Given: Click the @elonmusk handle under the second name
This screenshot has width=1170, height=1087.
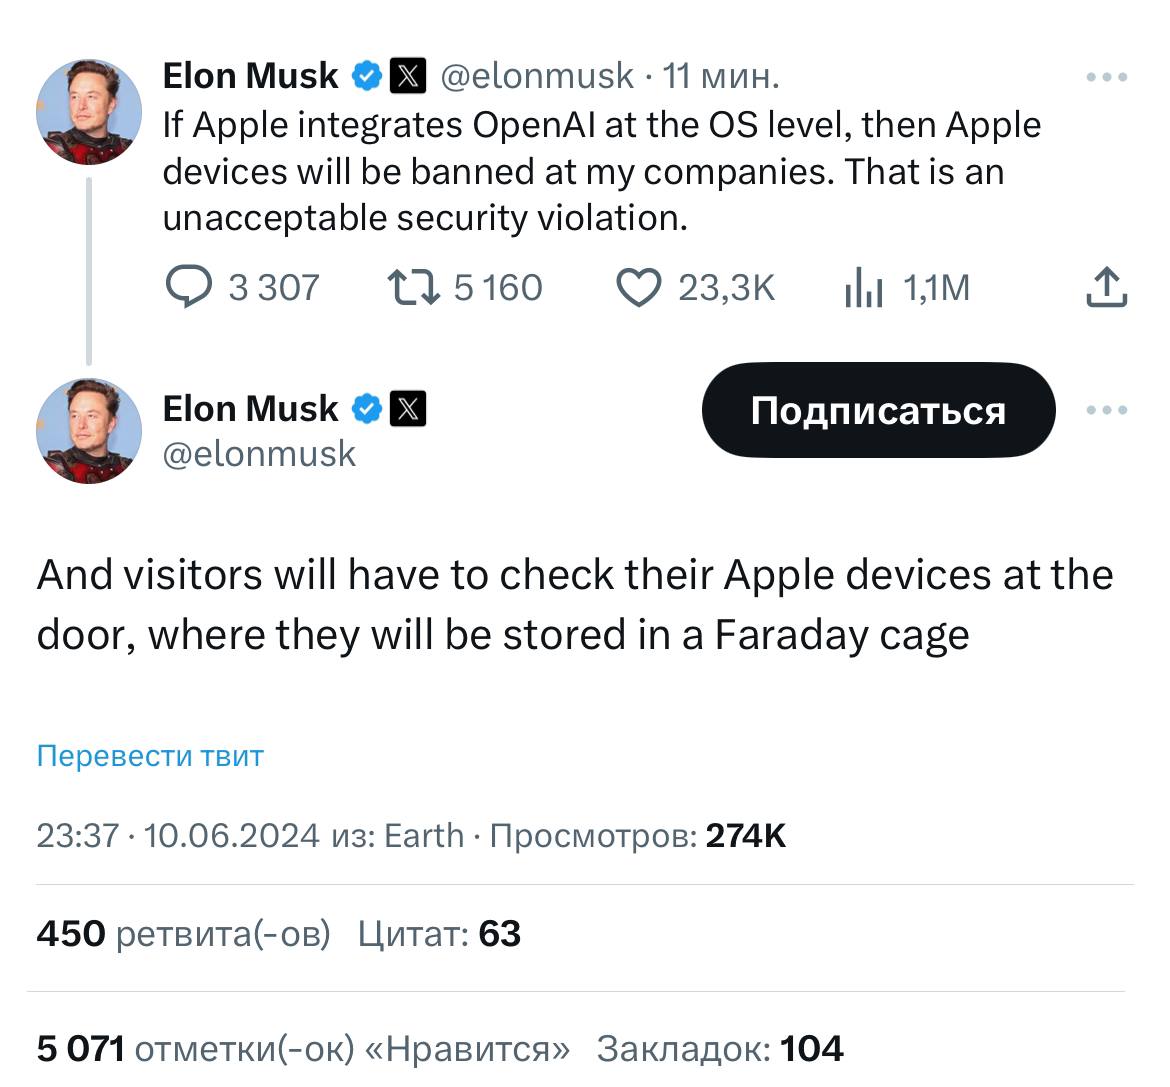Looking at the screenshot, I should coord(259,454).
